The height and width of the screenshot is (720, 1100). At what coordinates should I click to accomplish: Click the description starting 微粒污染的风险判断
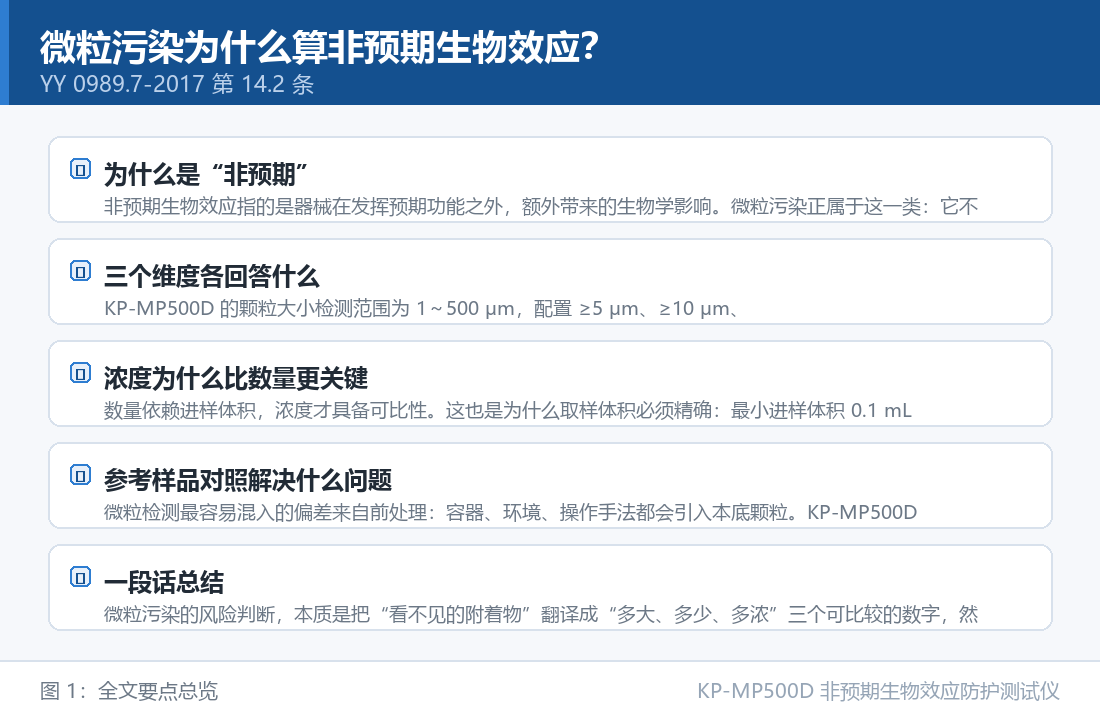541,615
